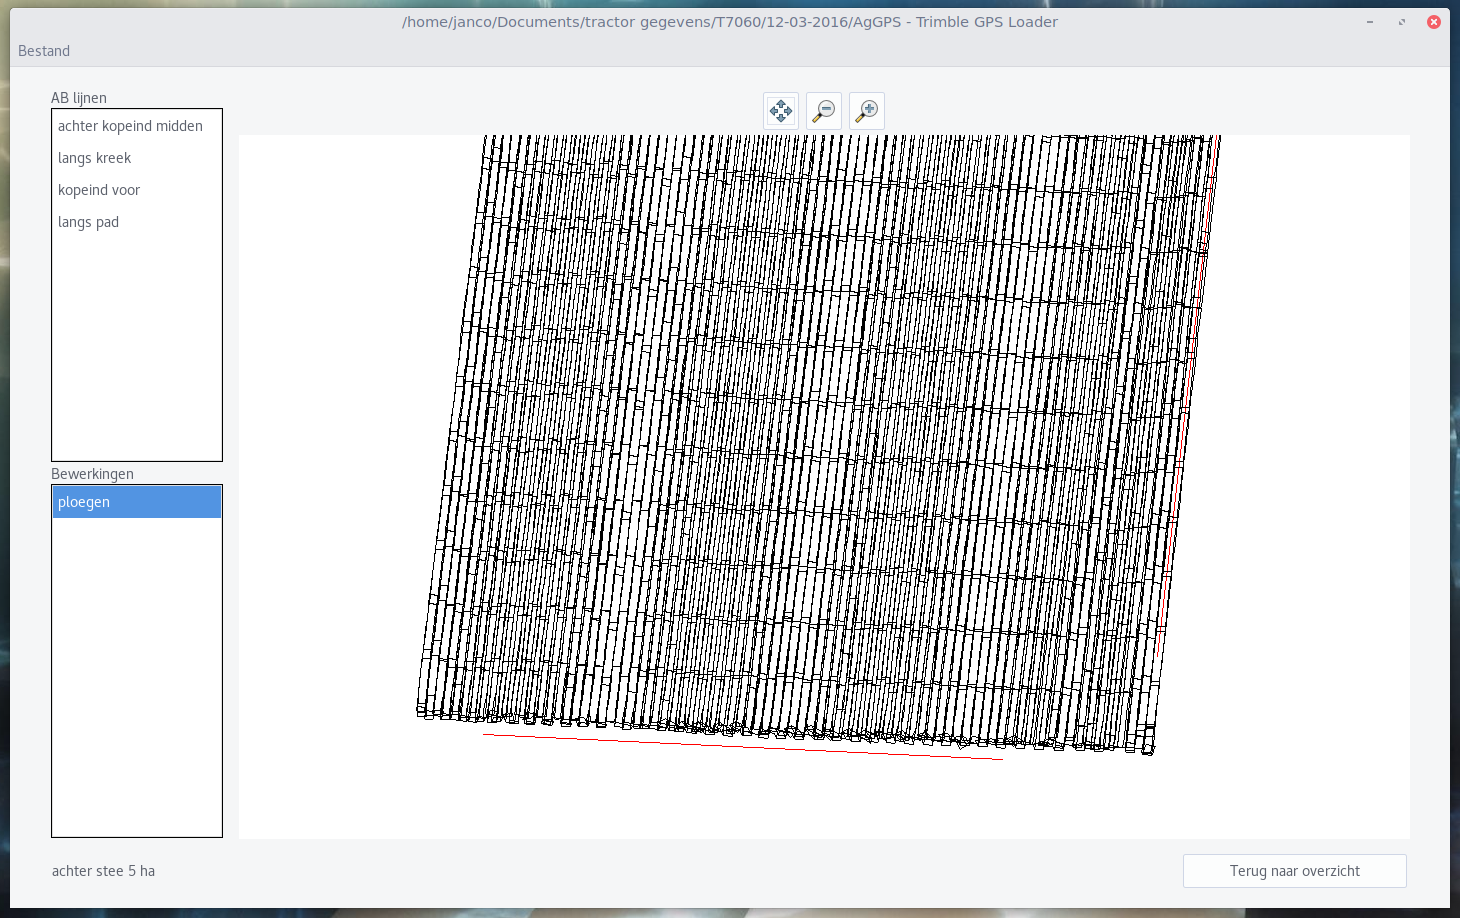Pick the 'langs pad' AB line
This screenshot has width=1460, height=918.
(88, 222)
